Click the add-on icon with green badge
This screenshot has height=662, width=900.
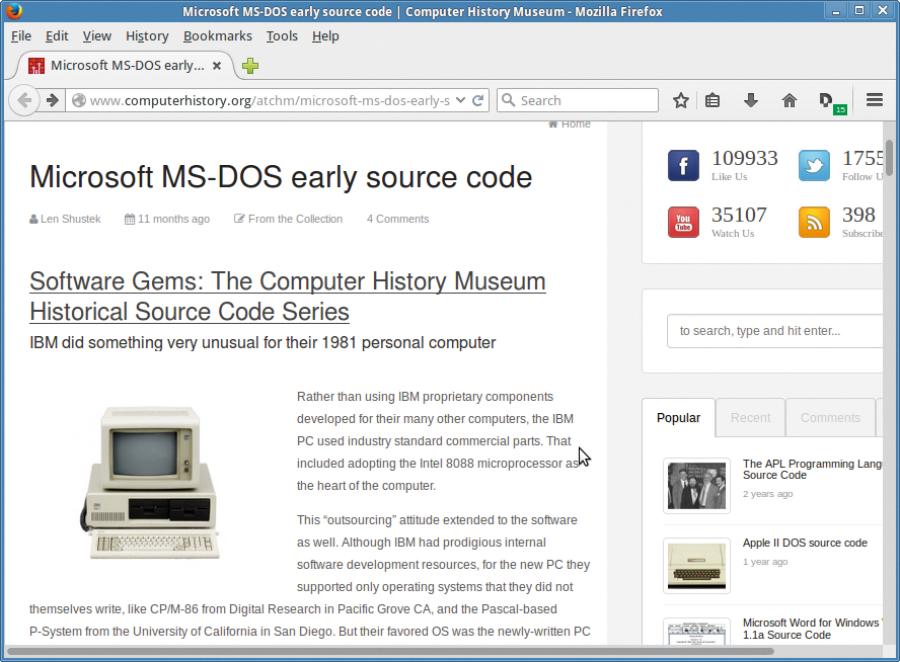[831, 102]
